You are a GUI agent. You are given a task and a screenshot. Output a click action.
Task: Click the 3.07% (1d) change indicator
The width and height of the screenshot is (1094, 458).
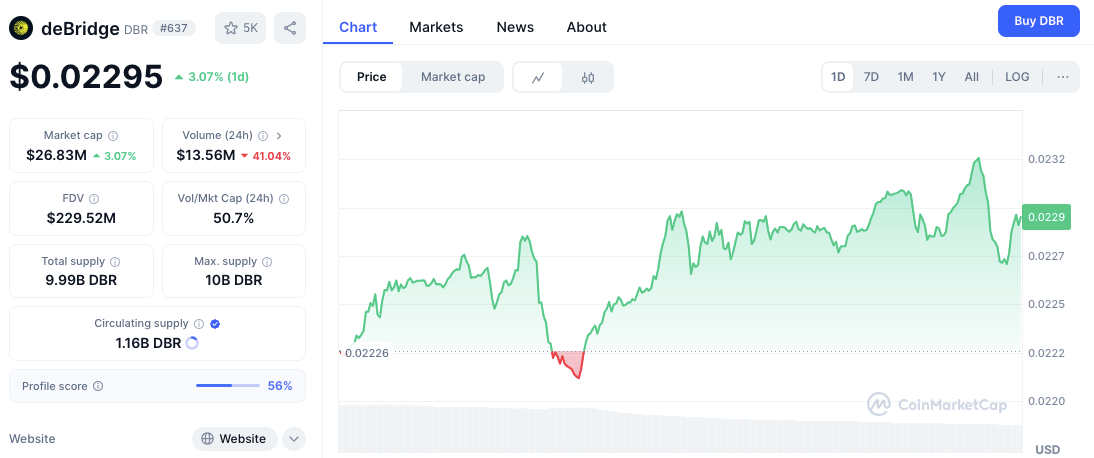tap(211, 77)
